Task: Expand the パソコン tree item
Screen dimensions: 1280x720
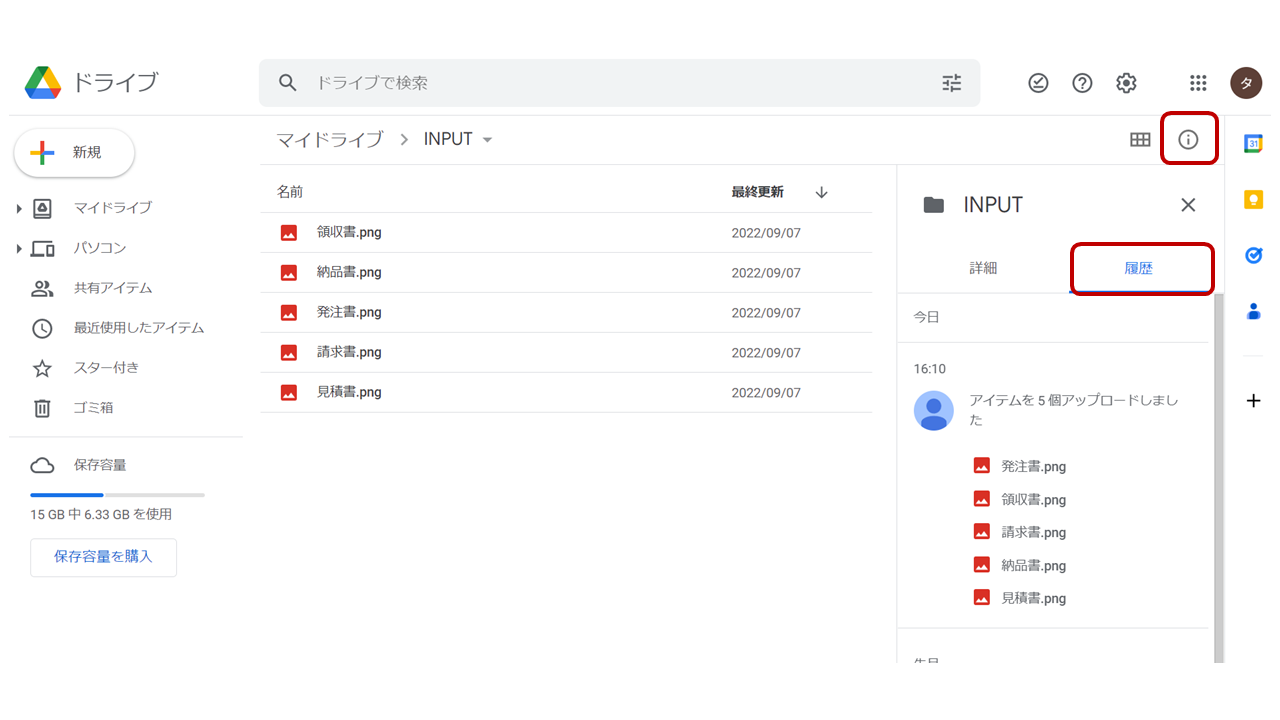Action: [x=17, y=248]
